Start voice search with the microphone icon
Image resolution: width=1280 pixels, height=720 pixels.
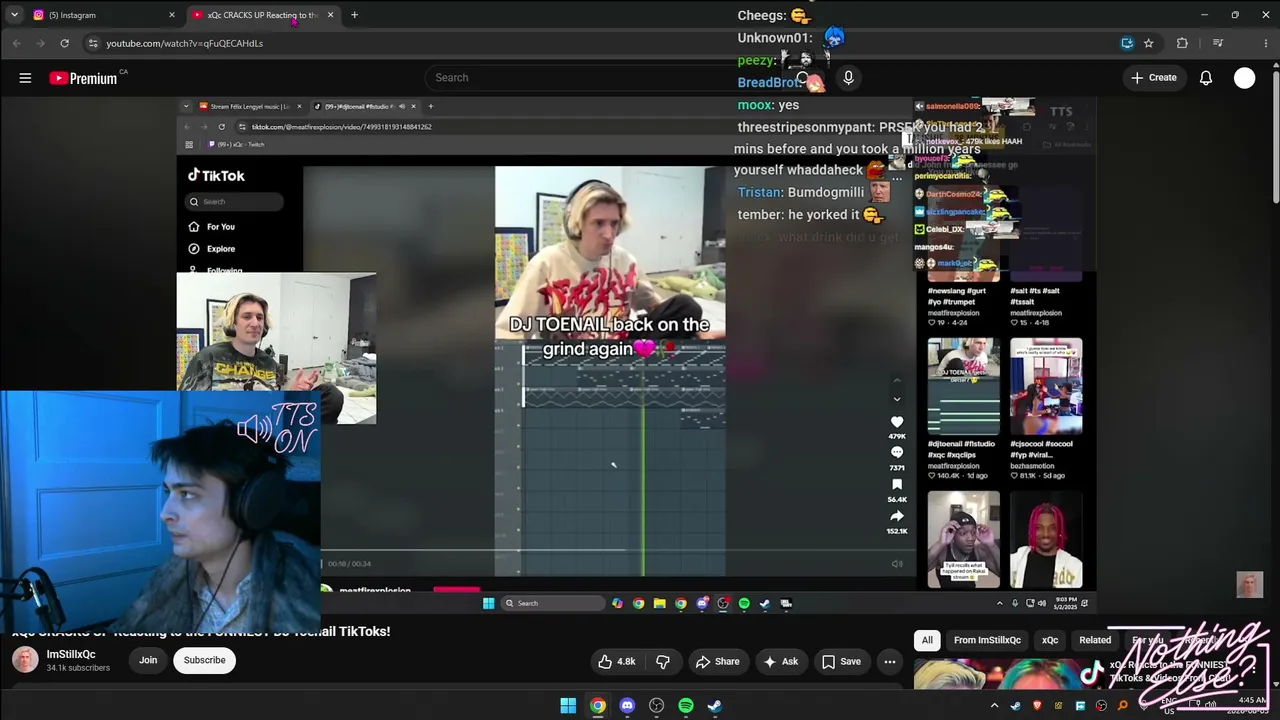(x=848, y=78)
